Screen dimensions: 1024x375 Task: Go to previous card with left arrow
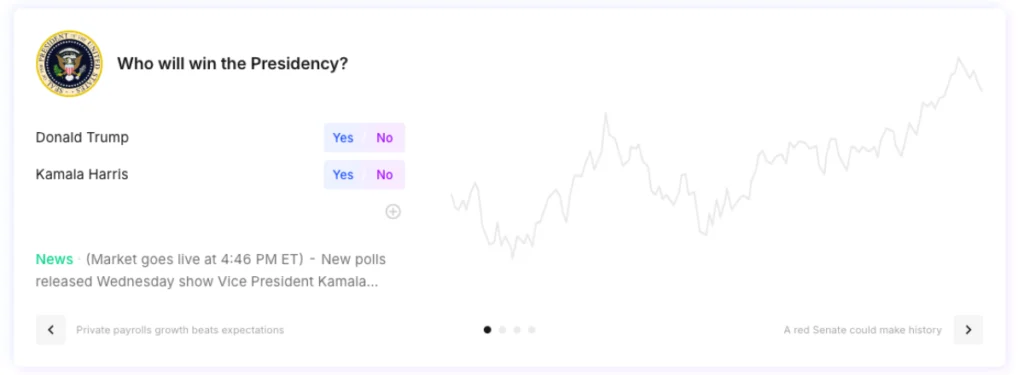point(51,330)
